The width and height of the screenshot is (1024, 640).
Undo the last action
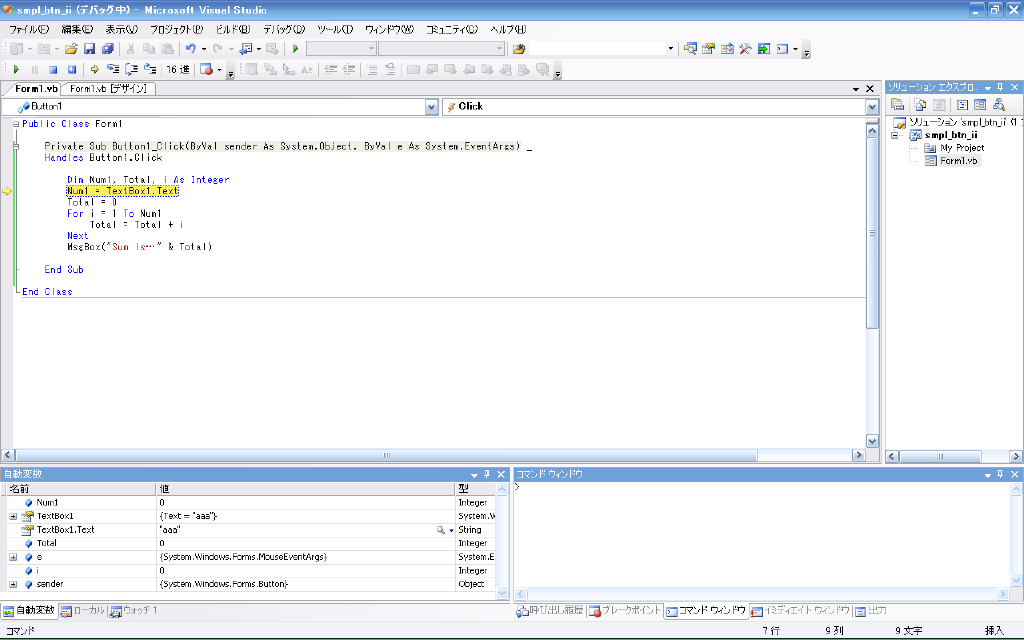191,49
